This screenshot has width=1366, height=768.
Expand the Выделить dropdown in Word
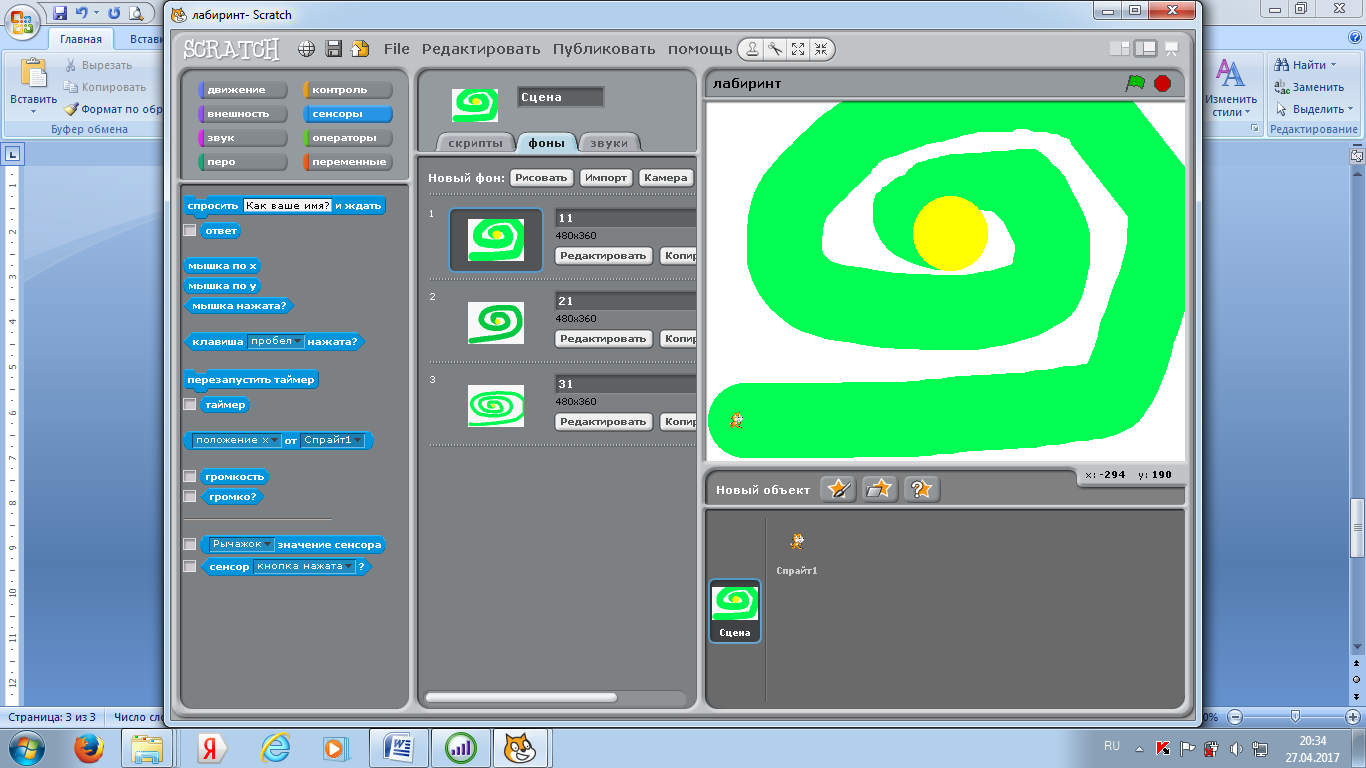tap(1351, 109)
